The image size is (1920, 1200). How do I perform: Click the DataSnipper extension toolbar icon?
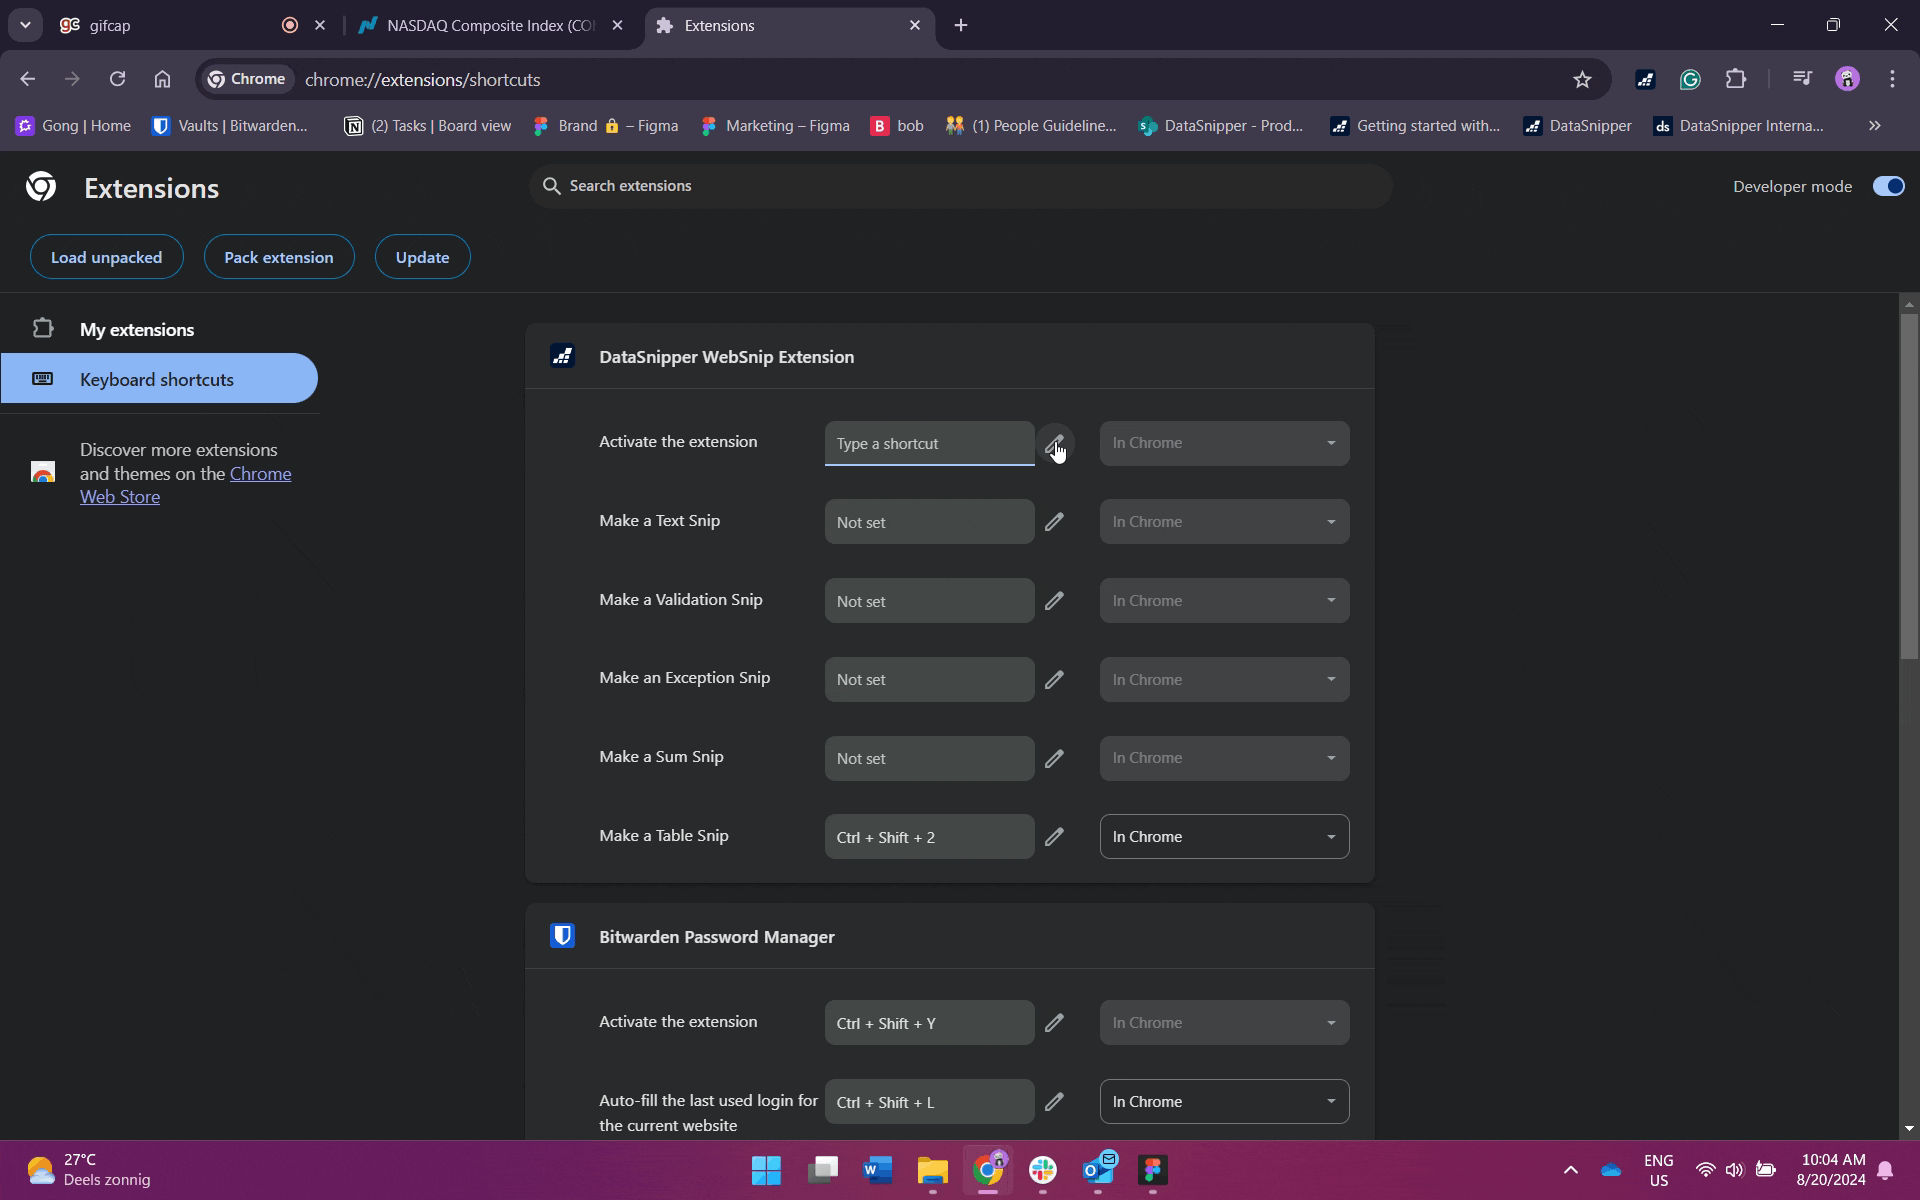coord(1645,79)
